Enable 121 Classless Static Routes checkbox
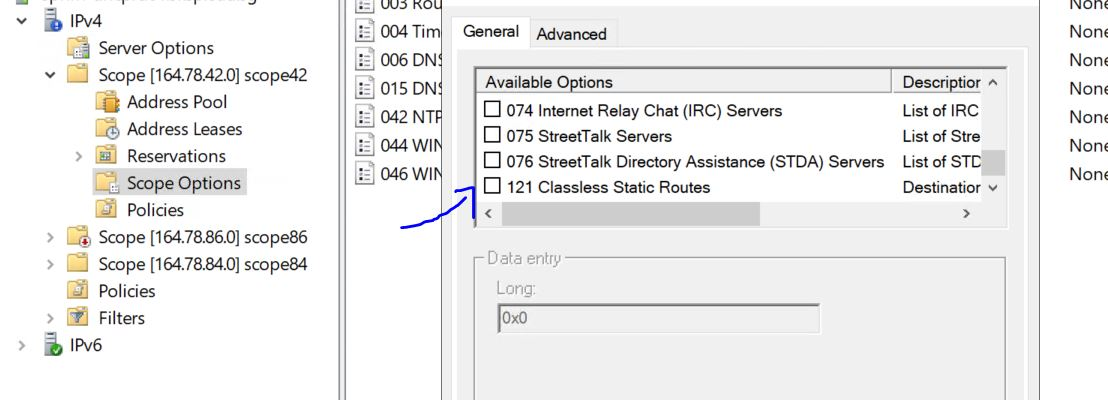The height and width of the screenshot is (400, 1108). (x=492, y=187)
